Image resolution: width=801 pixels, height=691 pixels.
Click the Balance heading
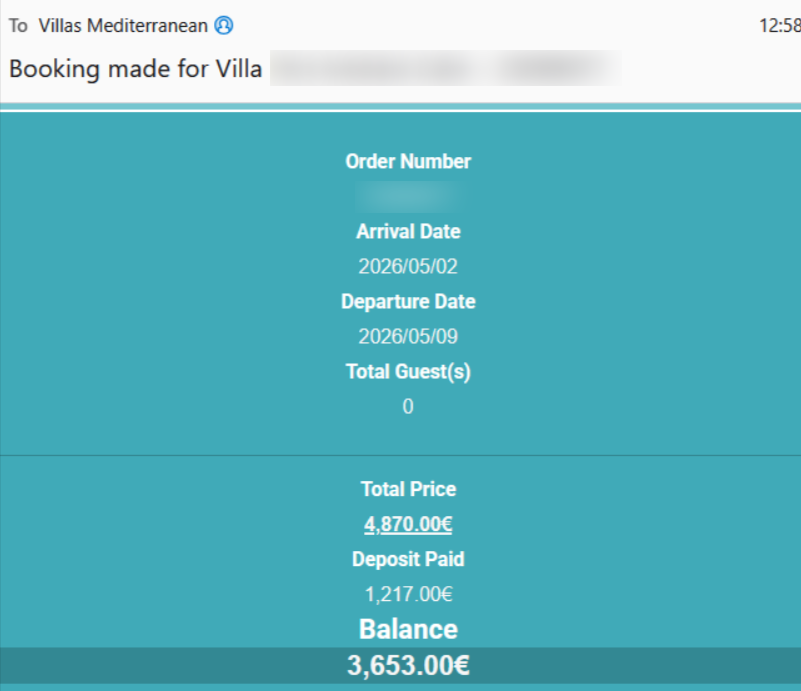pyautogui.click(x=408, y=629)
